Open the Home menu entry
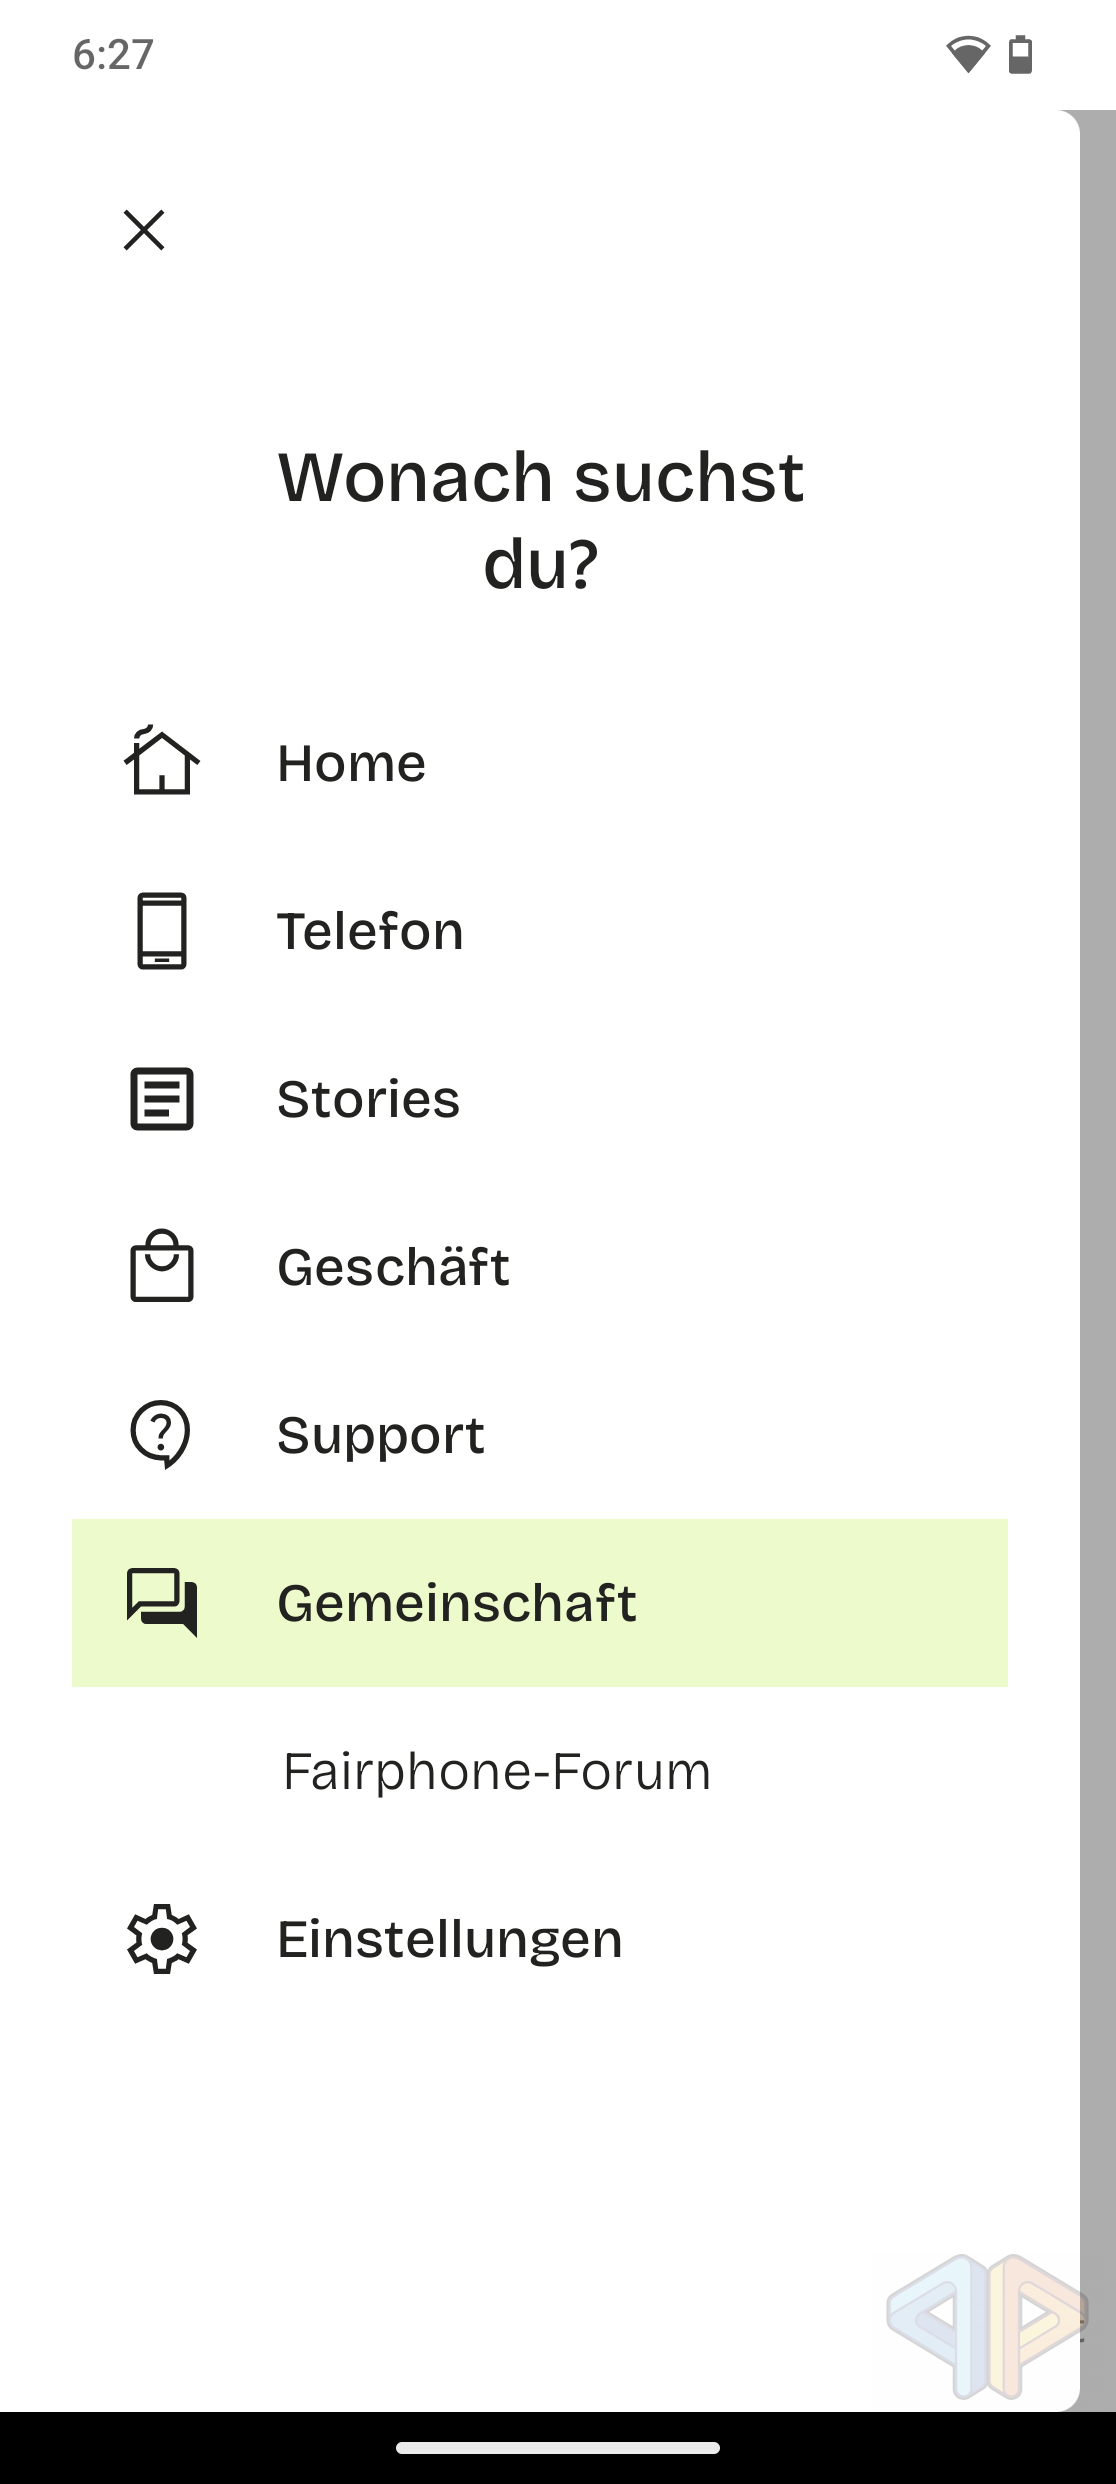 352,764
